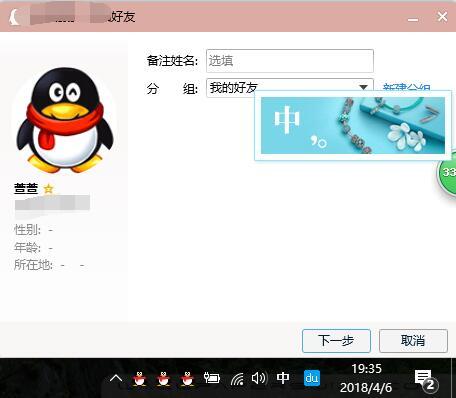Toggle the 中 input language indicator in taskbar
Image resolution: width=456 pixels, height=398 pixels.
[283, 378]
